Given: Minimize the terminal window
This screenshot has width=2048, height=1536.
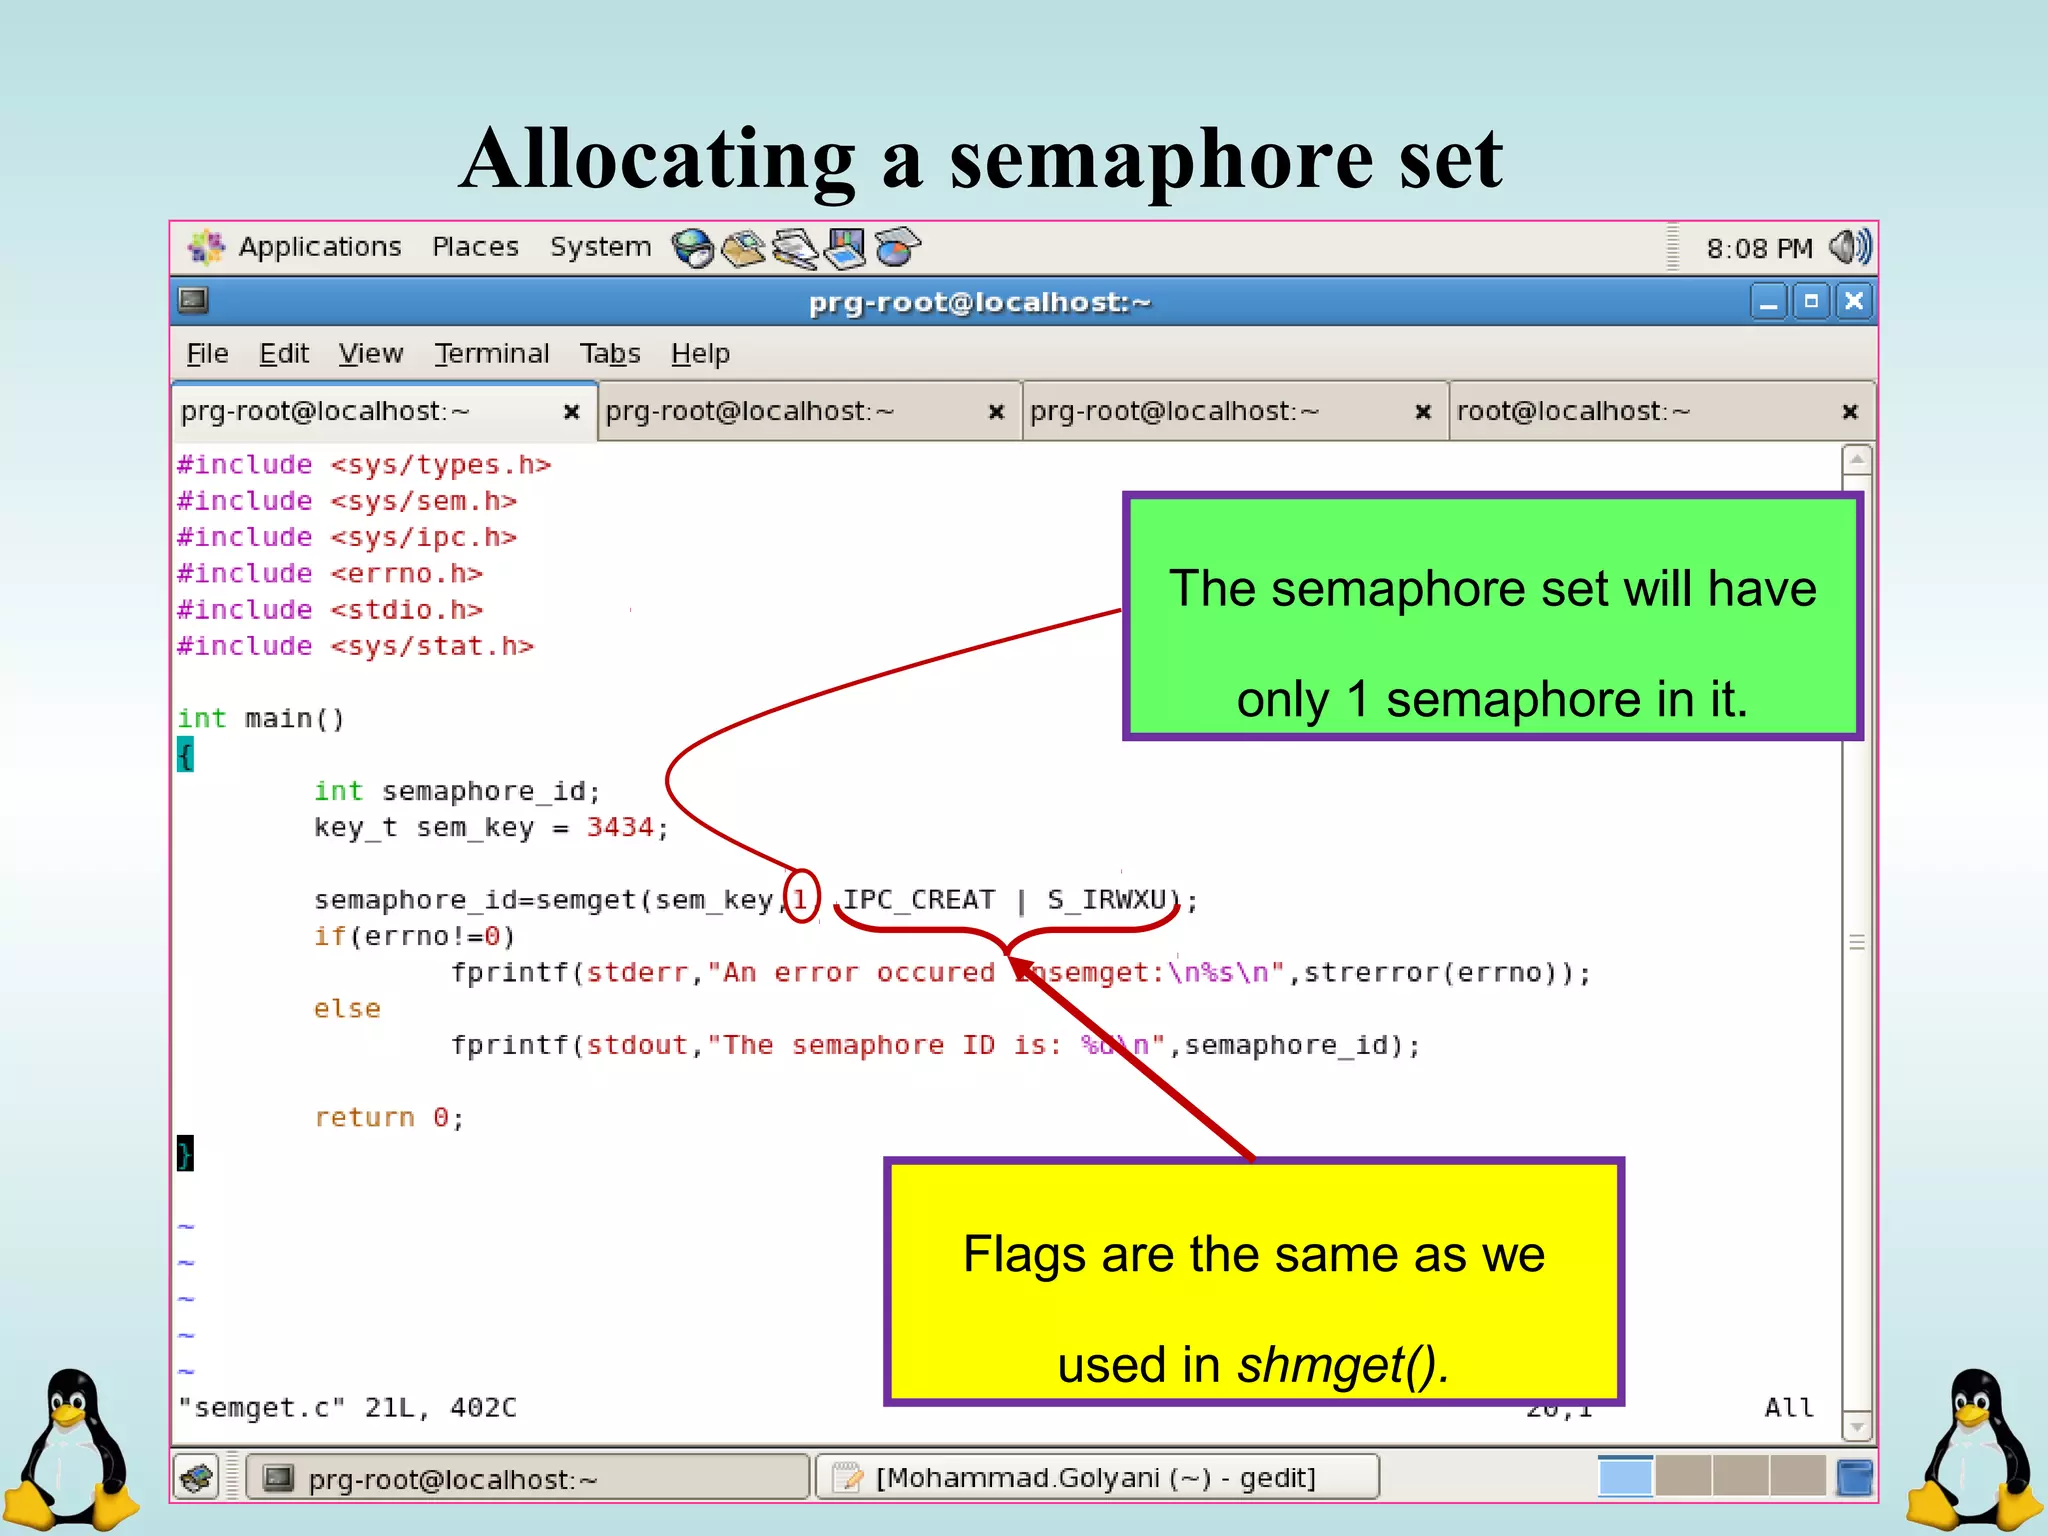Looking at the screenshot, I should pos(1768,301).
